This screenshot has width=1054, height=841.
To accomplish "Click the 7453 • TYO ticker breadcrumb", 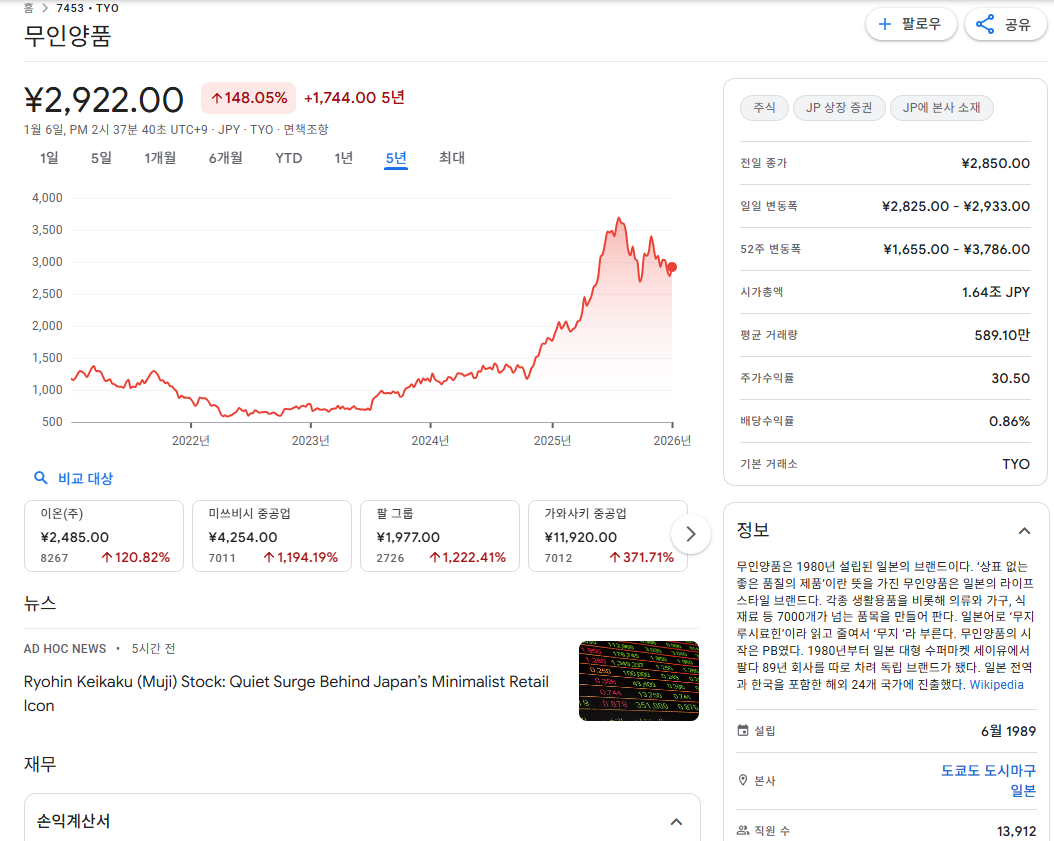I will coord(87,8).
